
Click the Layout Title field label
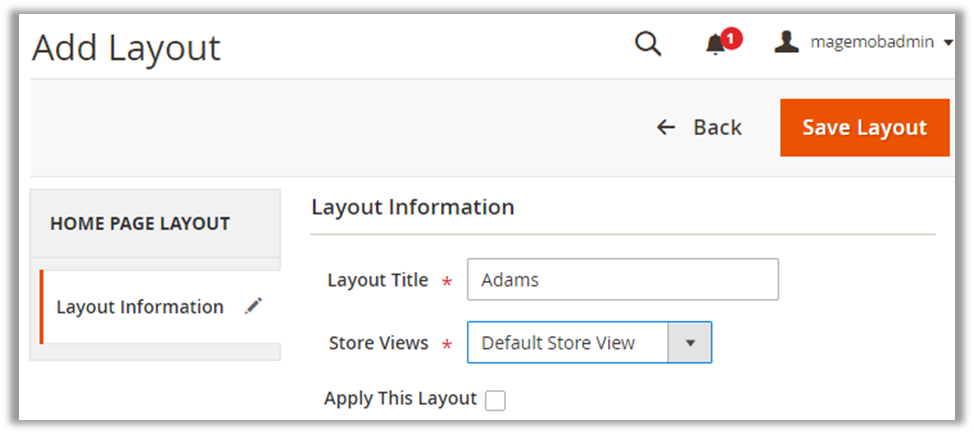pos(377,280)
